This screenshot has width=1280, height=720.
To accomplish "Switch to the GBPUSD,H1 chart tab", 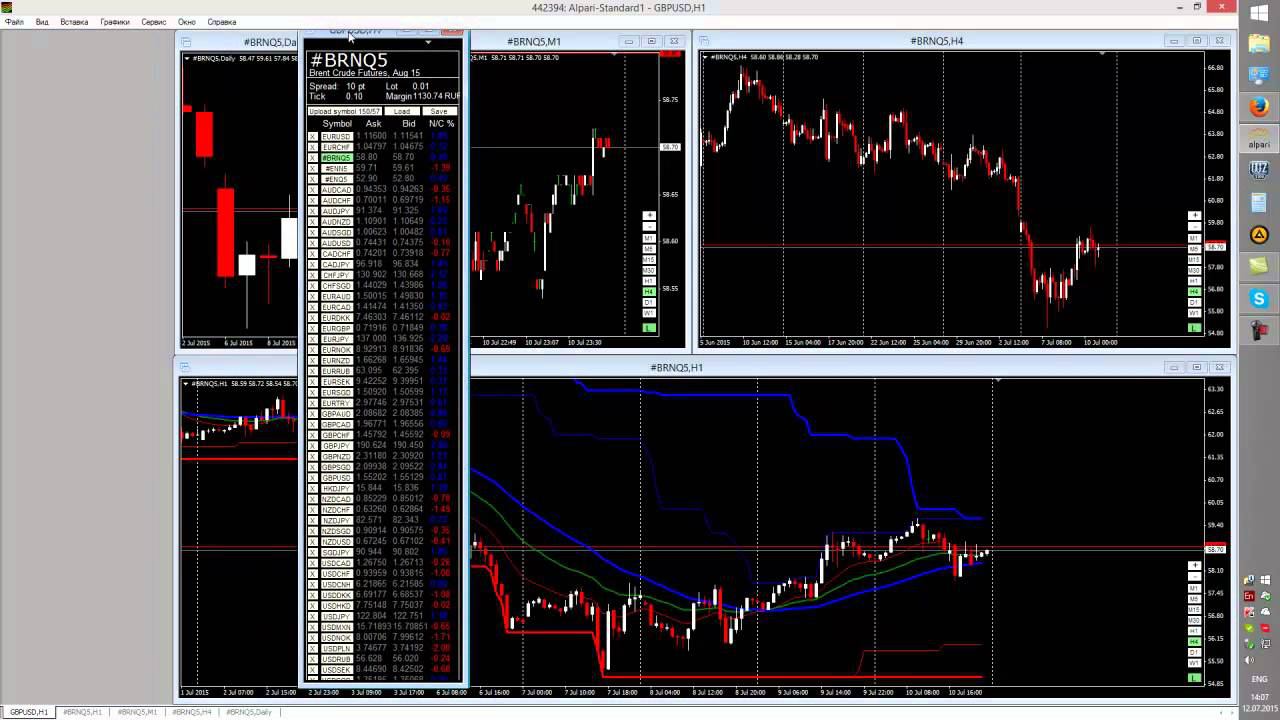I will tap(29, 712).
